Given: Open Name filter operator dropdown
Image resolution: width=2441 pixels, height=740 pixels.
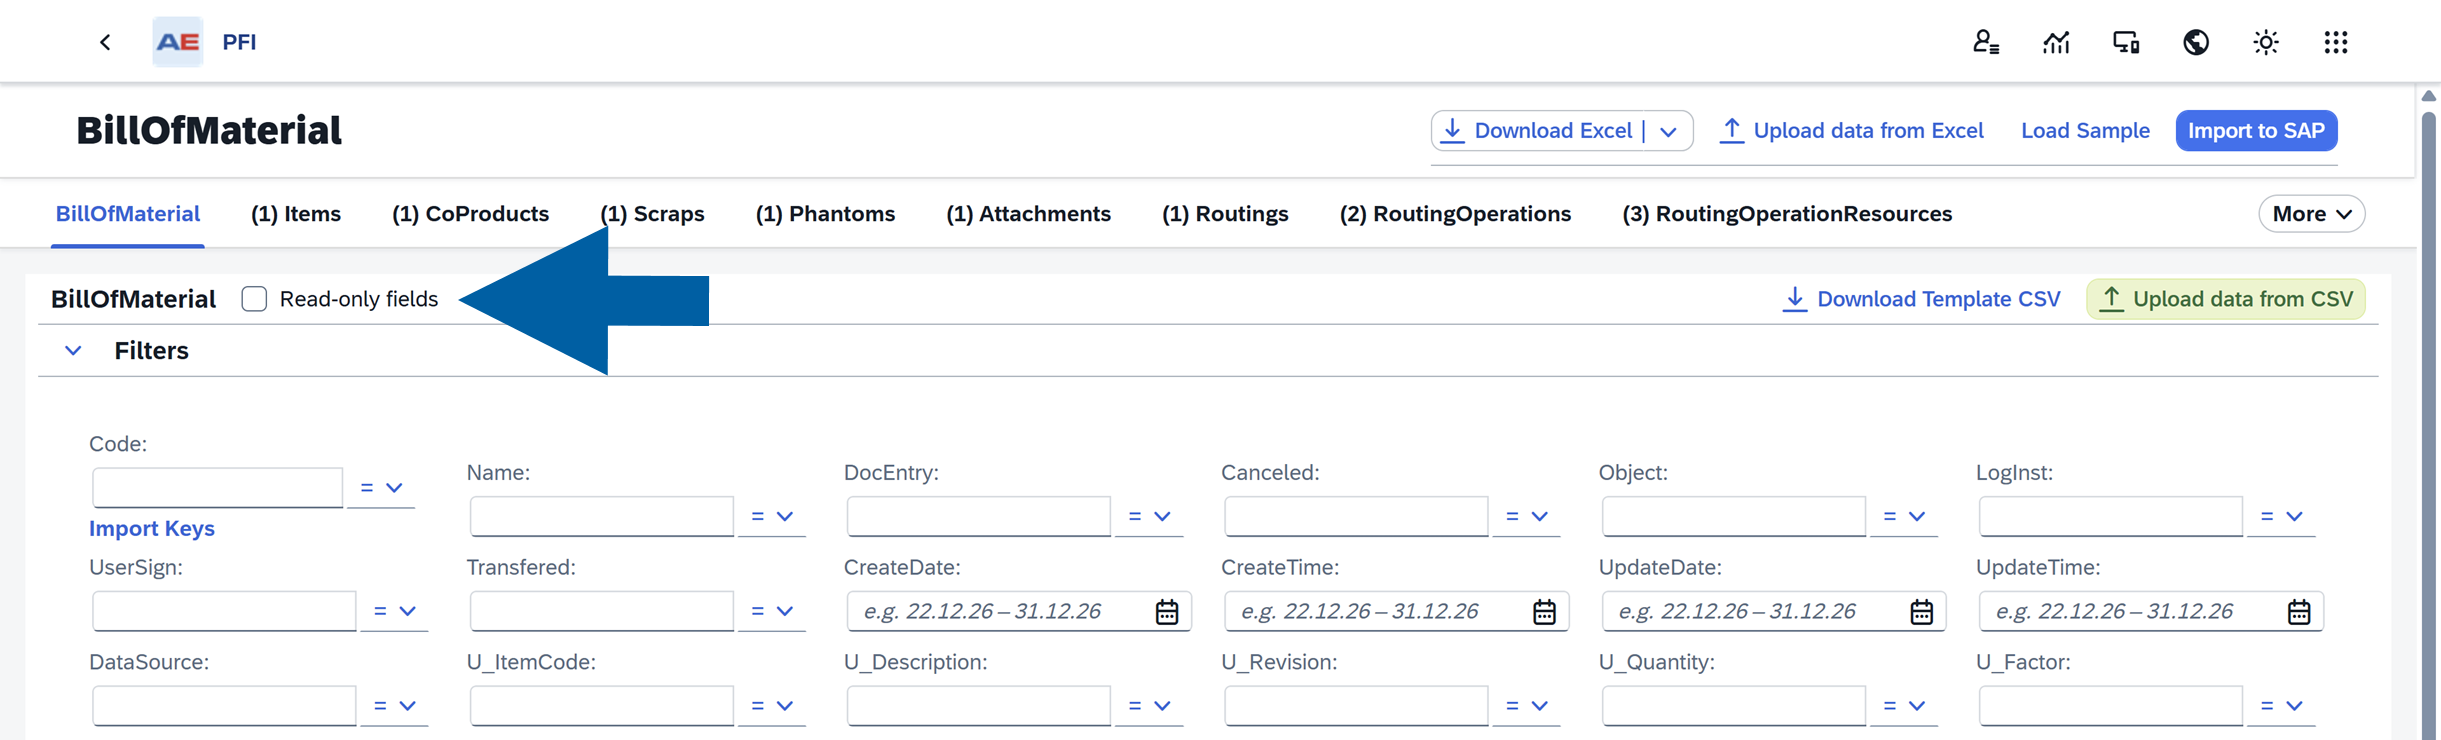Looking at the screenshot, I should click(x=772, y=516).
